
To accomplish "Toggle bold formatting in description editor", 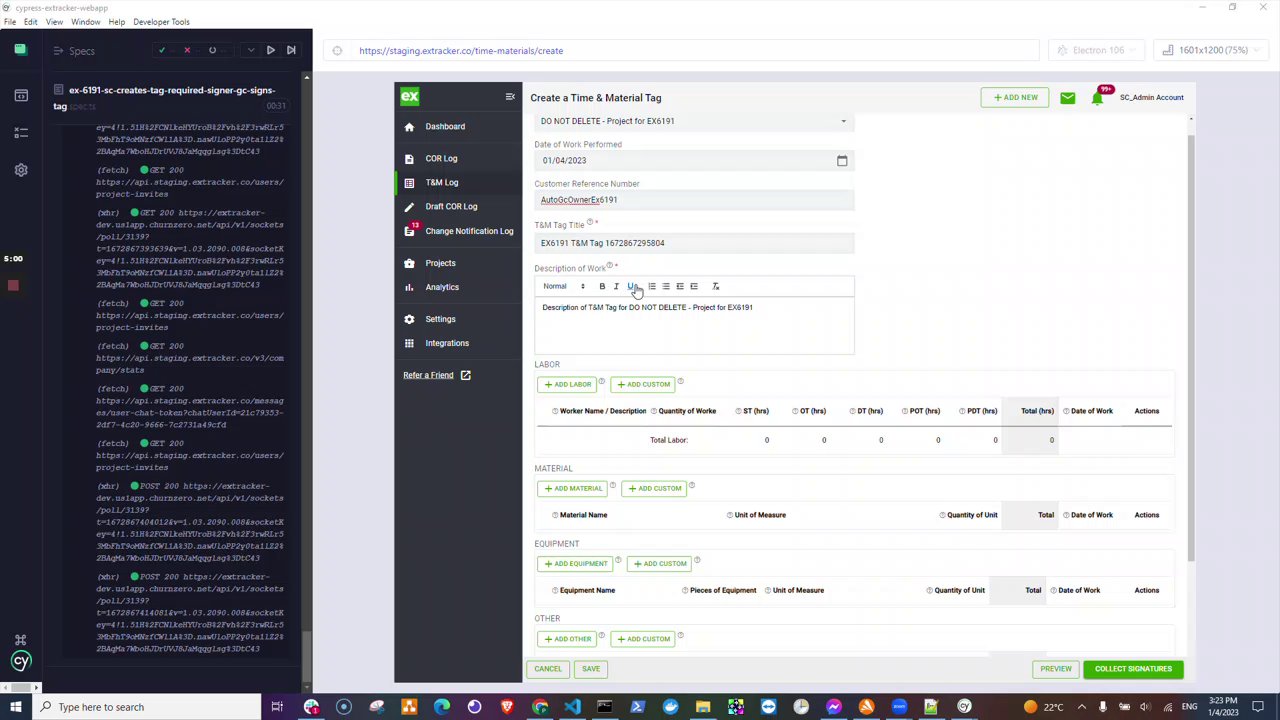I will pos(602,286).
